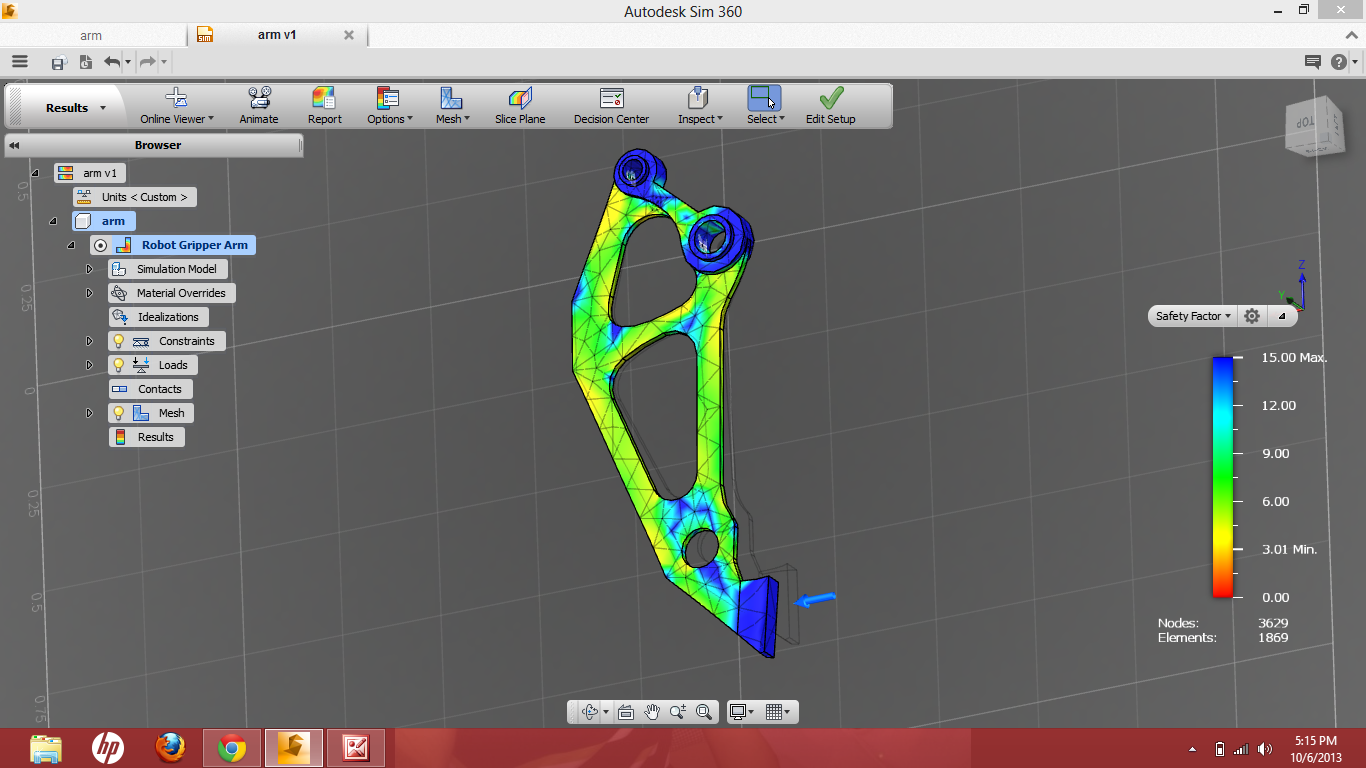Select the Pan hand tool
1366x768 pixels.
point(652,712)
